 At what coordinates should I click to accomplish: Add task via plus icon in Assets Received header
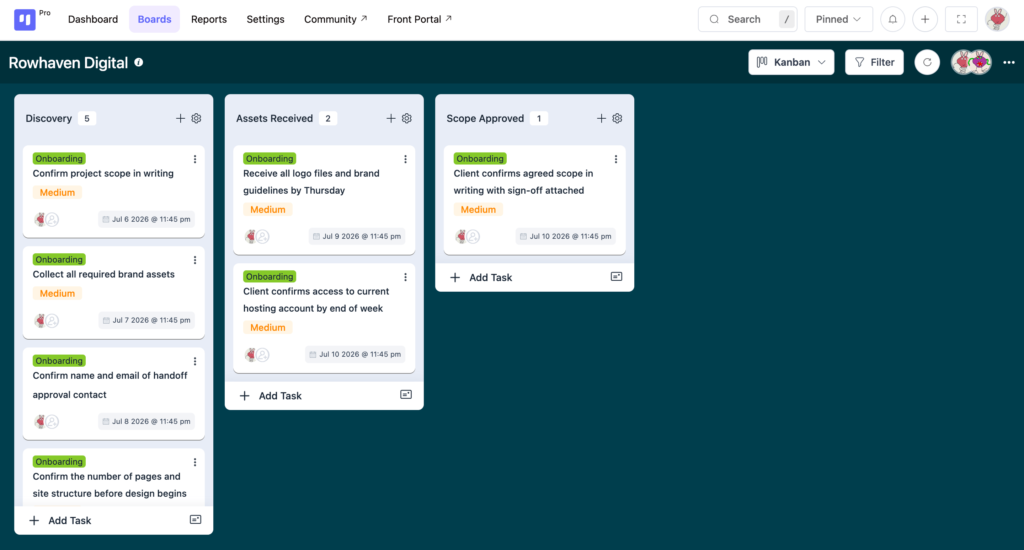pyautogui.click(x=391, y=118)
